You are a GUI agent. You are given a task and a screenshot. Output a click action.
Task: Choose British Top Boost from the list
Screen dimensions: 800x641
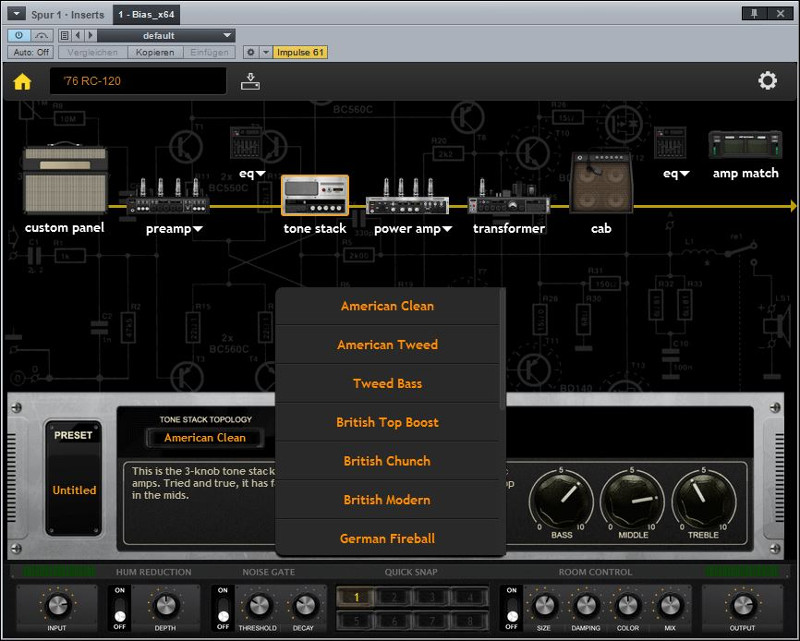[387, 422]
